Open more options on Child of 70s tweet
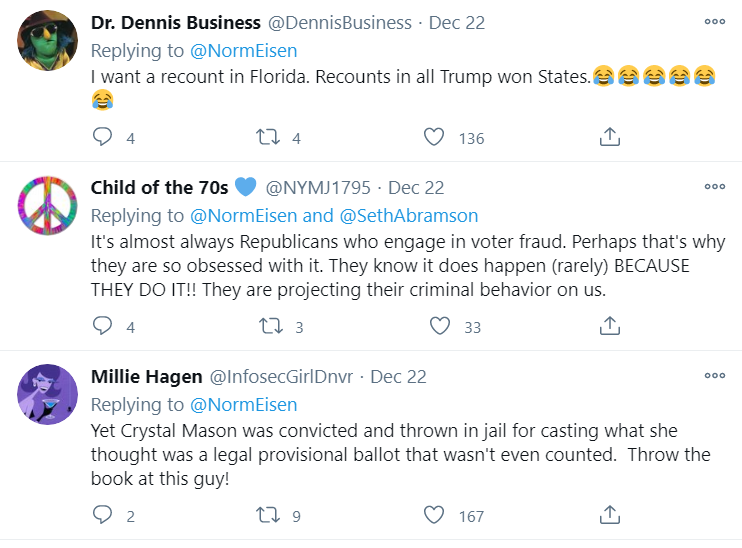Image resolution: width=742 pixels, height=548 pixels. point(714,186)
